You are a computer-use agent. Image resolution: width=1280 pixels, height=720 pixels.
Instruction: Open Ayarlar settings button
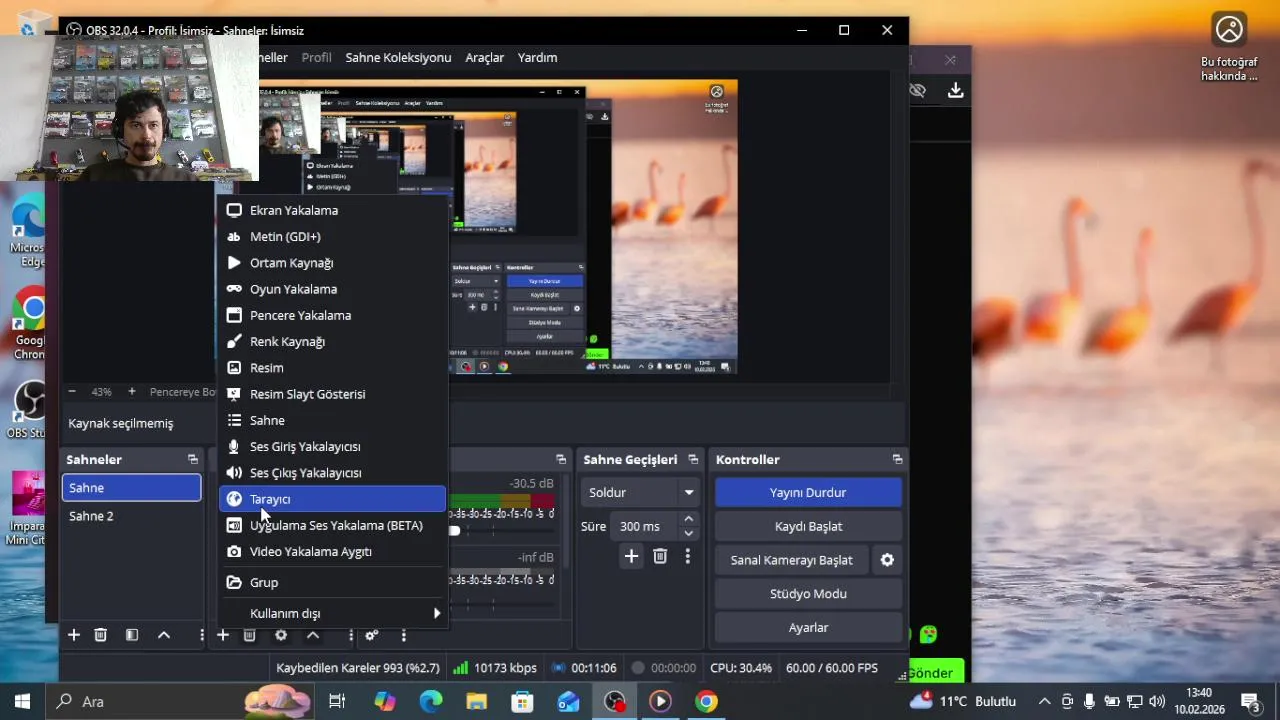(x=808, y=627)
